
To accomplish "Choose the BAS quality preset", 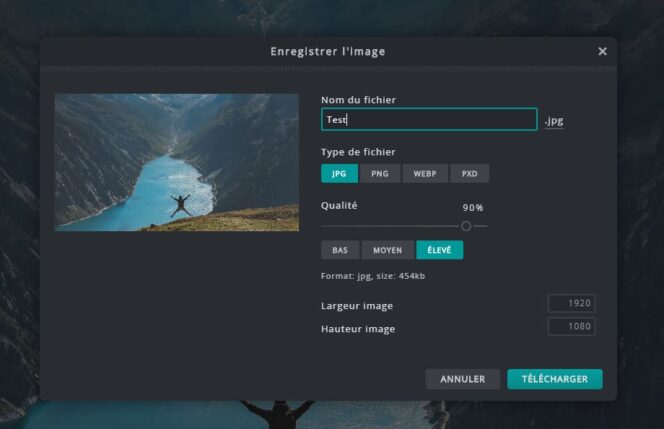I will pyautogui.click(x=340, y=250).
